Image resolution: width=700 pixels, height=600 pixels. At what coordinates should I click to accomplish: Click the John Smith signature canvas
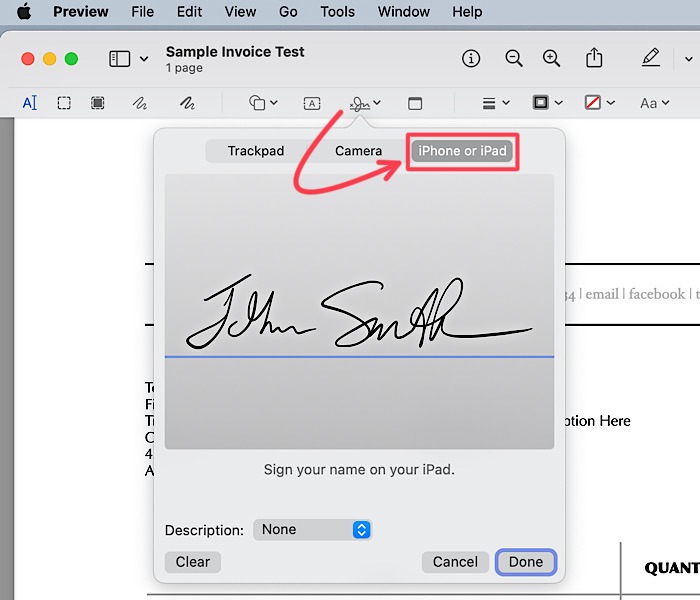click(359, 311)
